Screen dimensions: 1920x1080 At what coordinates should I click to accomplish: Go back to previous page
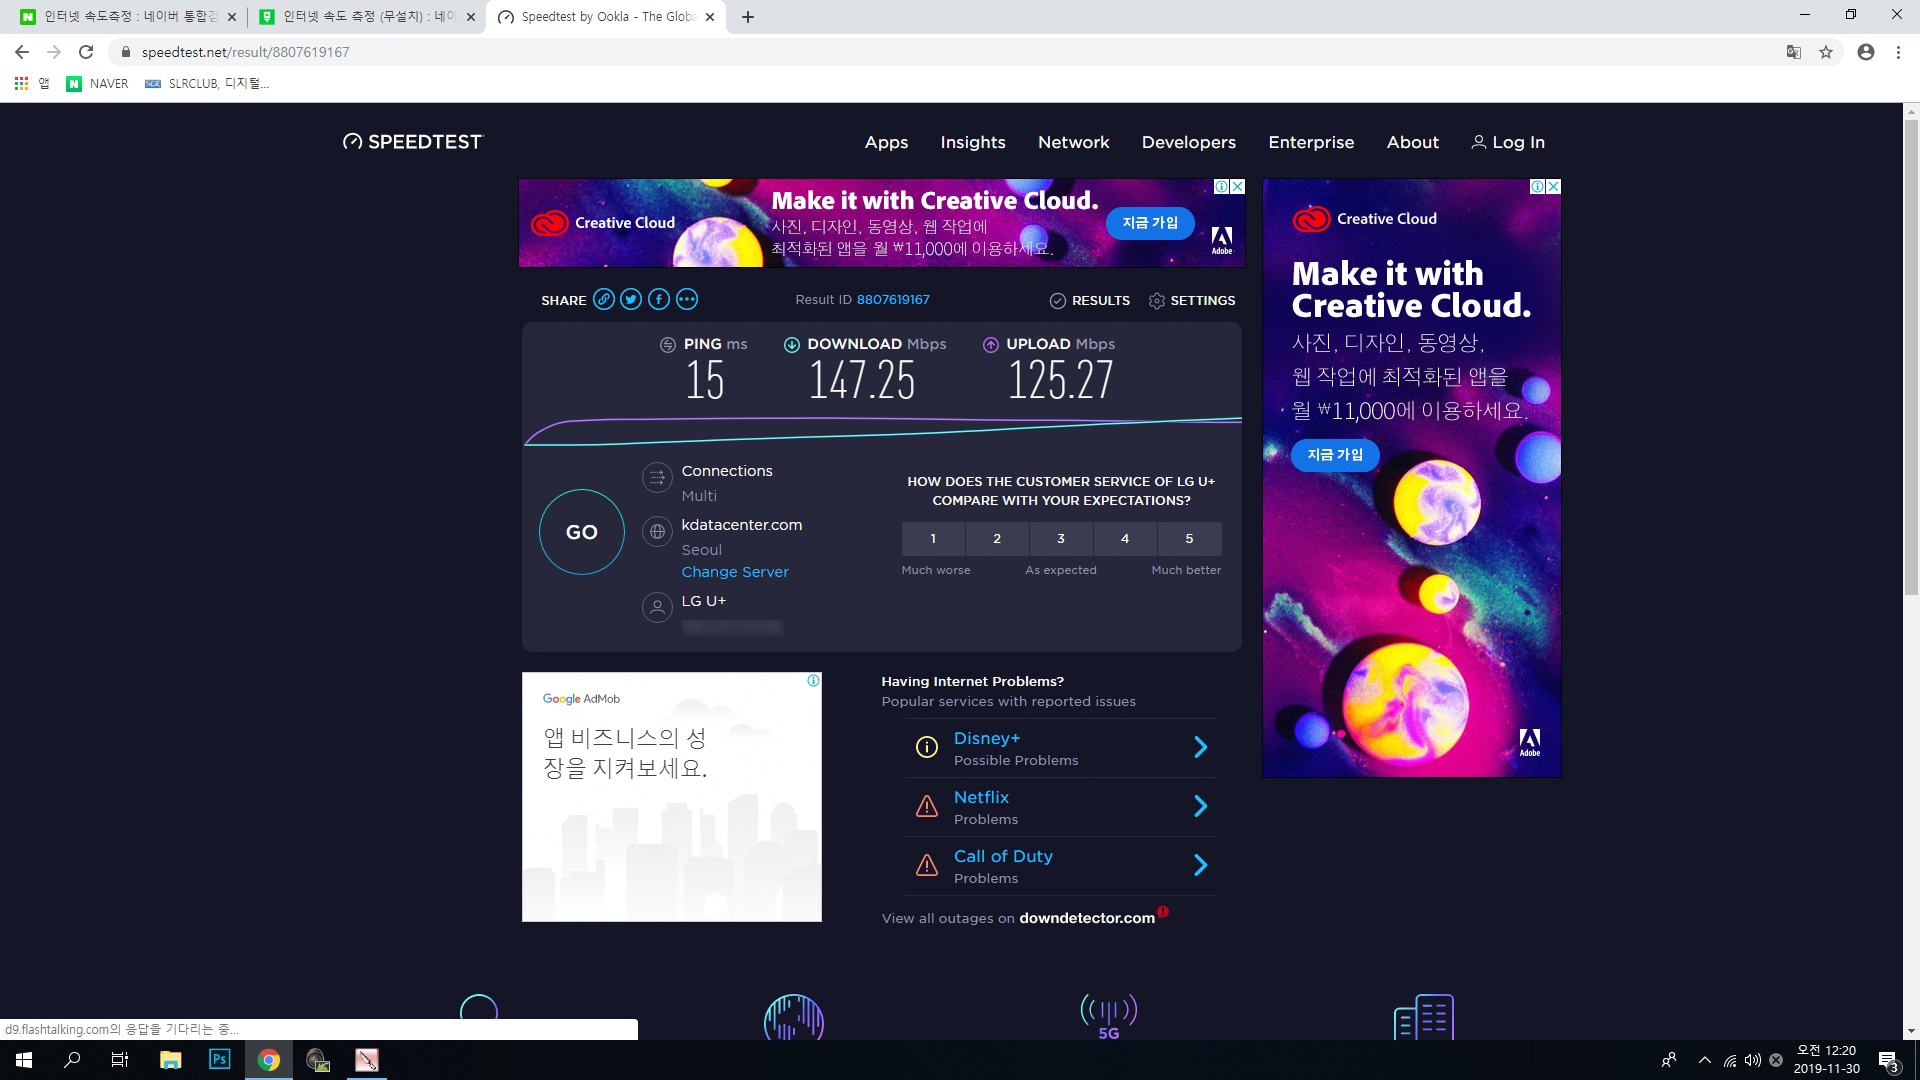[22, 52]
